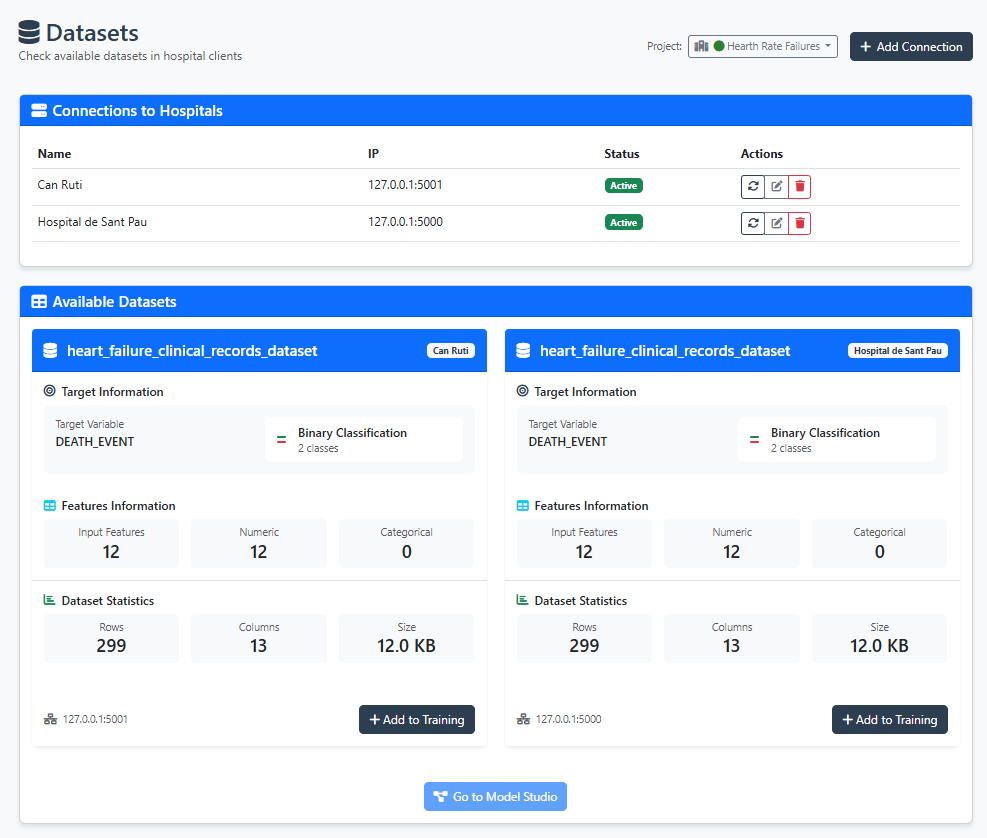Click the Active badge for Hospital de Sant Pau
The width and height of the screenshot is (987, 838).
(623, 222)
